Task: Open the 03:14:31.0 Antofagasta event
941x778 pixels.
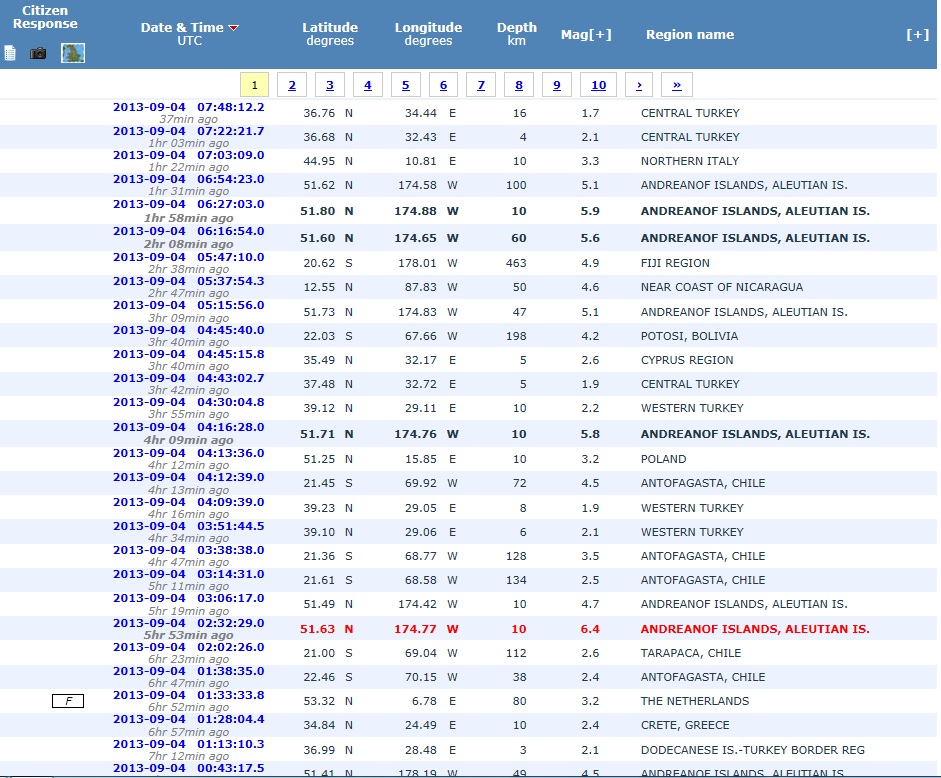Action: coord(188,574)
